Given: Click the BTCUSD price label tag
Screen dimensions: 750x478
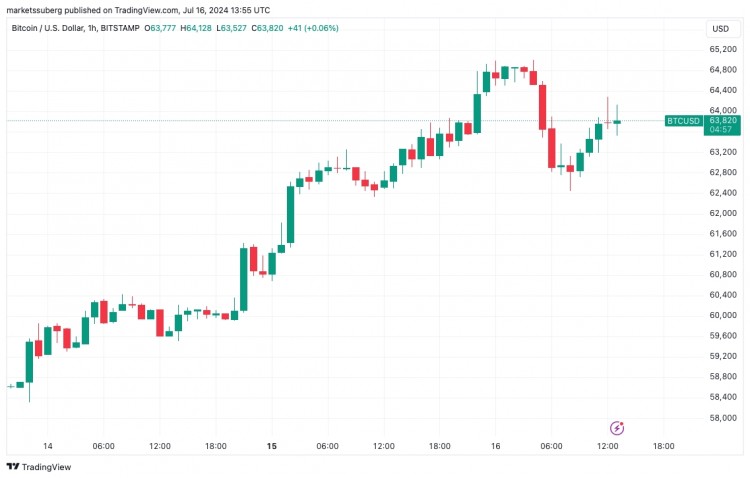Looking at the screenshot, I should (x=683, y=121).
